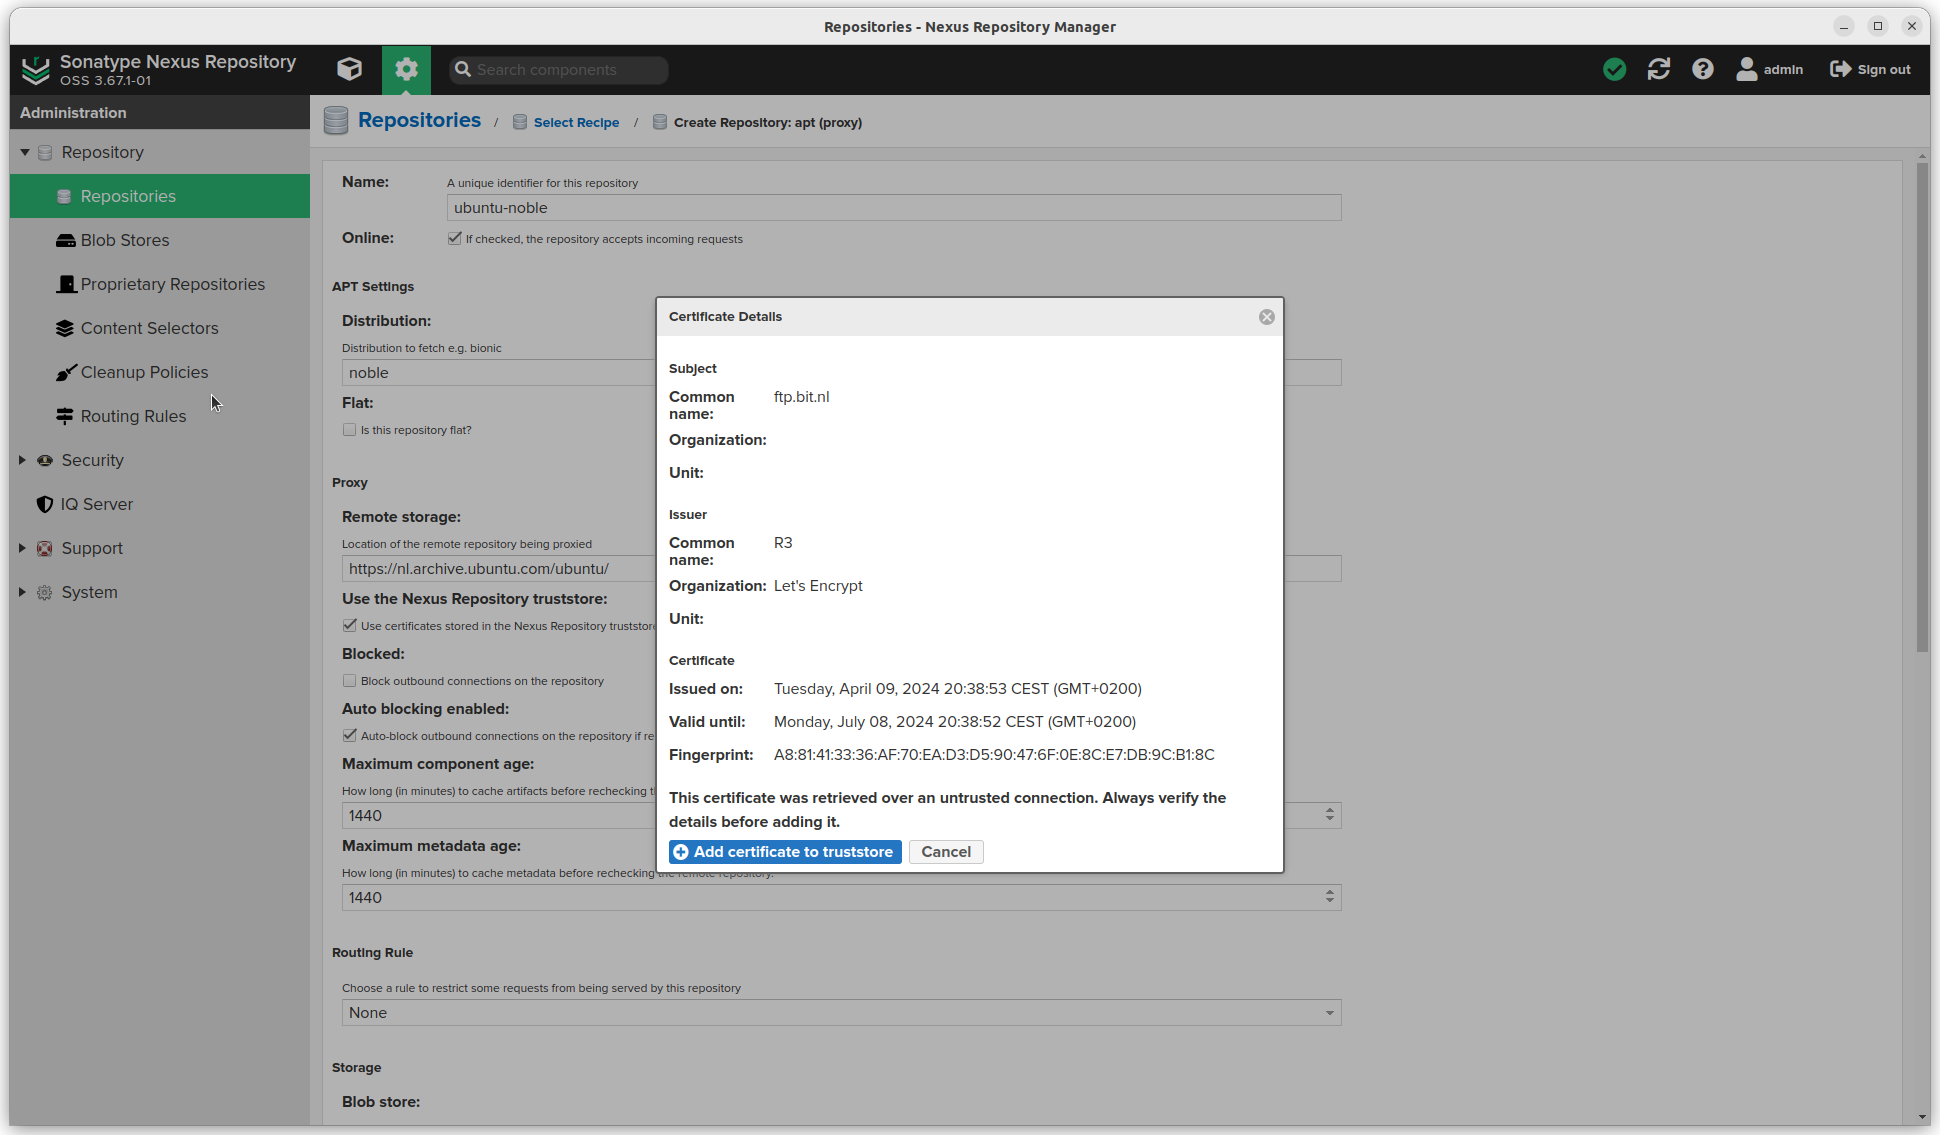Viewport: 1940px width, 1135px height.
Task: Click Add certificate to truststore
Action: coord(785,852)
